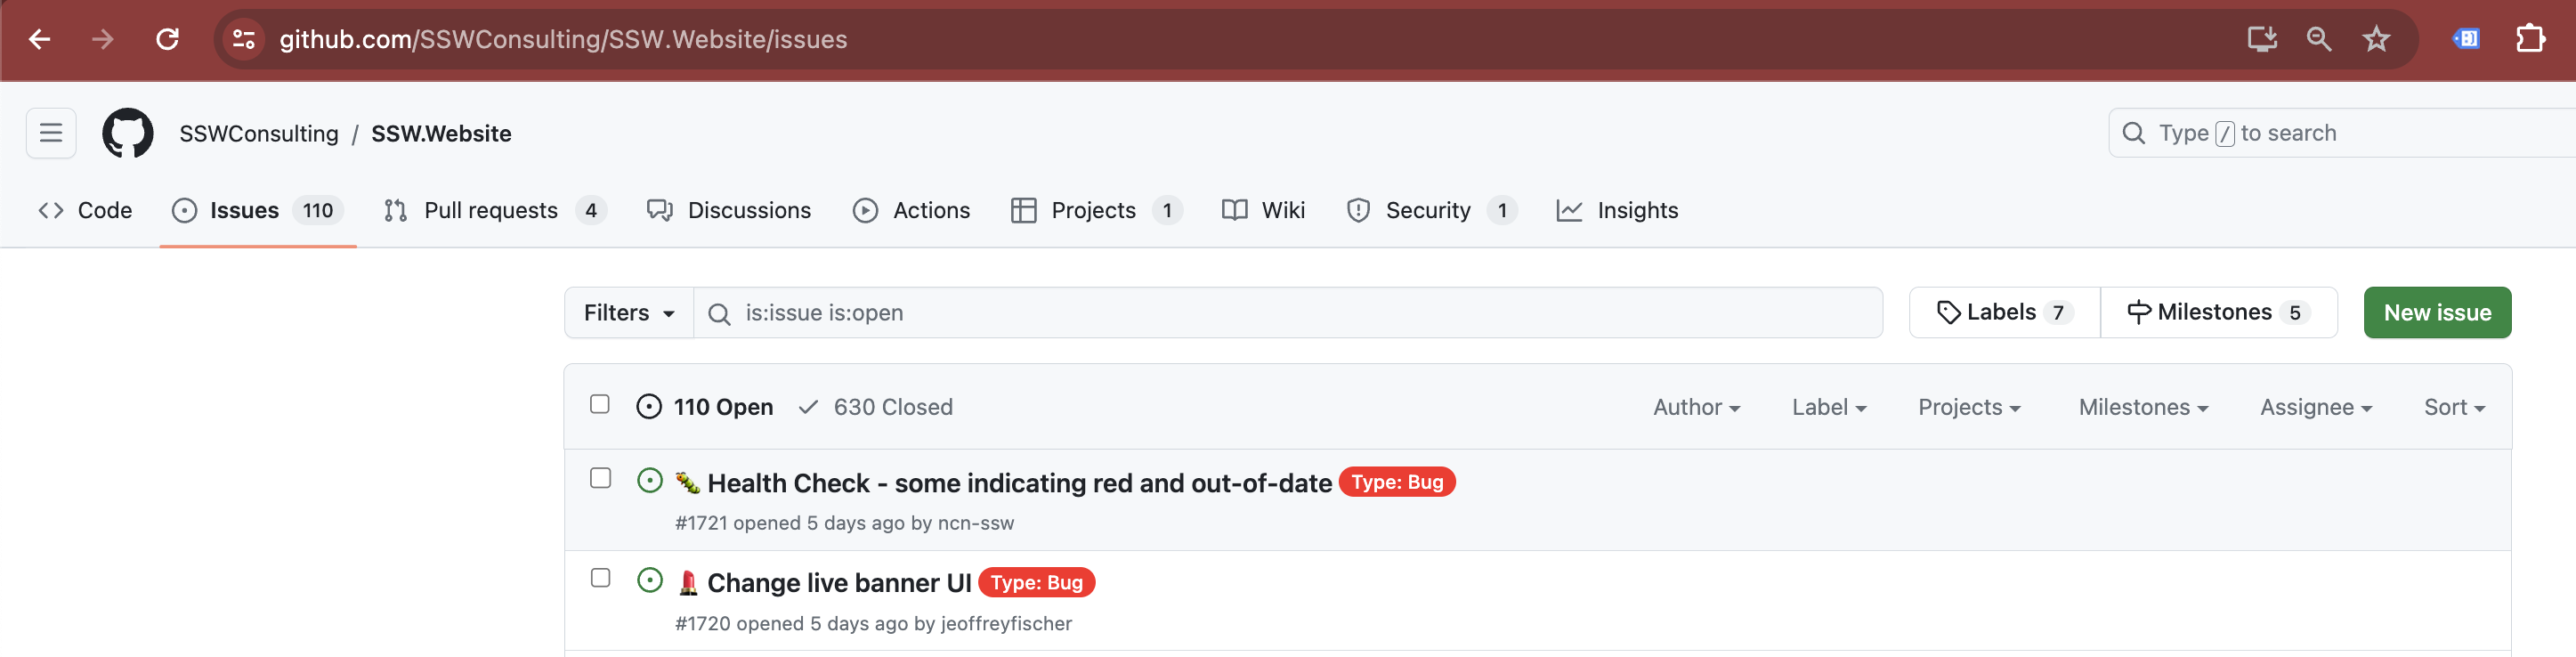Expand the Filters dropdown

pyautogui.click(x=629, y=313)
